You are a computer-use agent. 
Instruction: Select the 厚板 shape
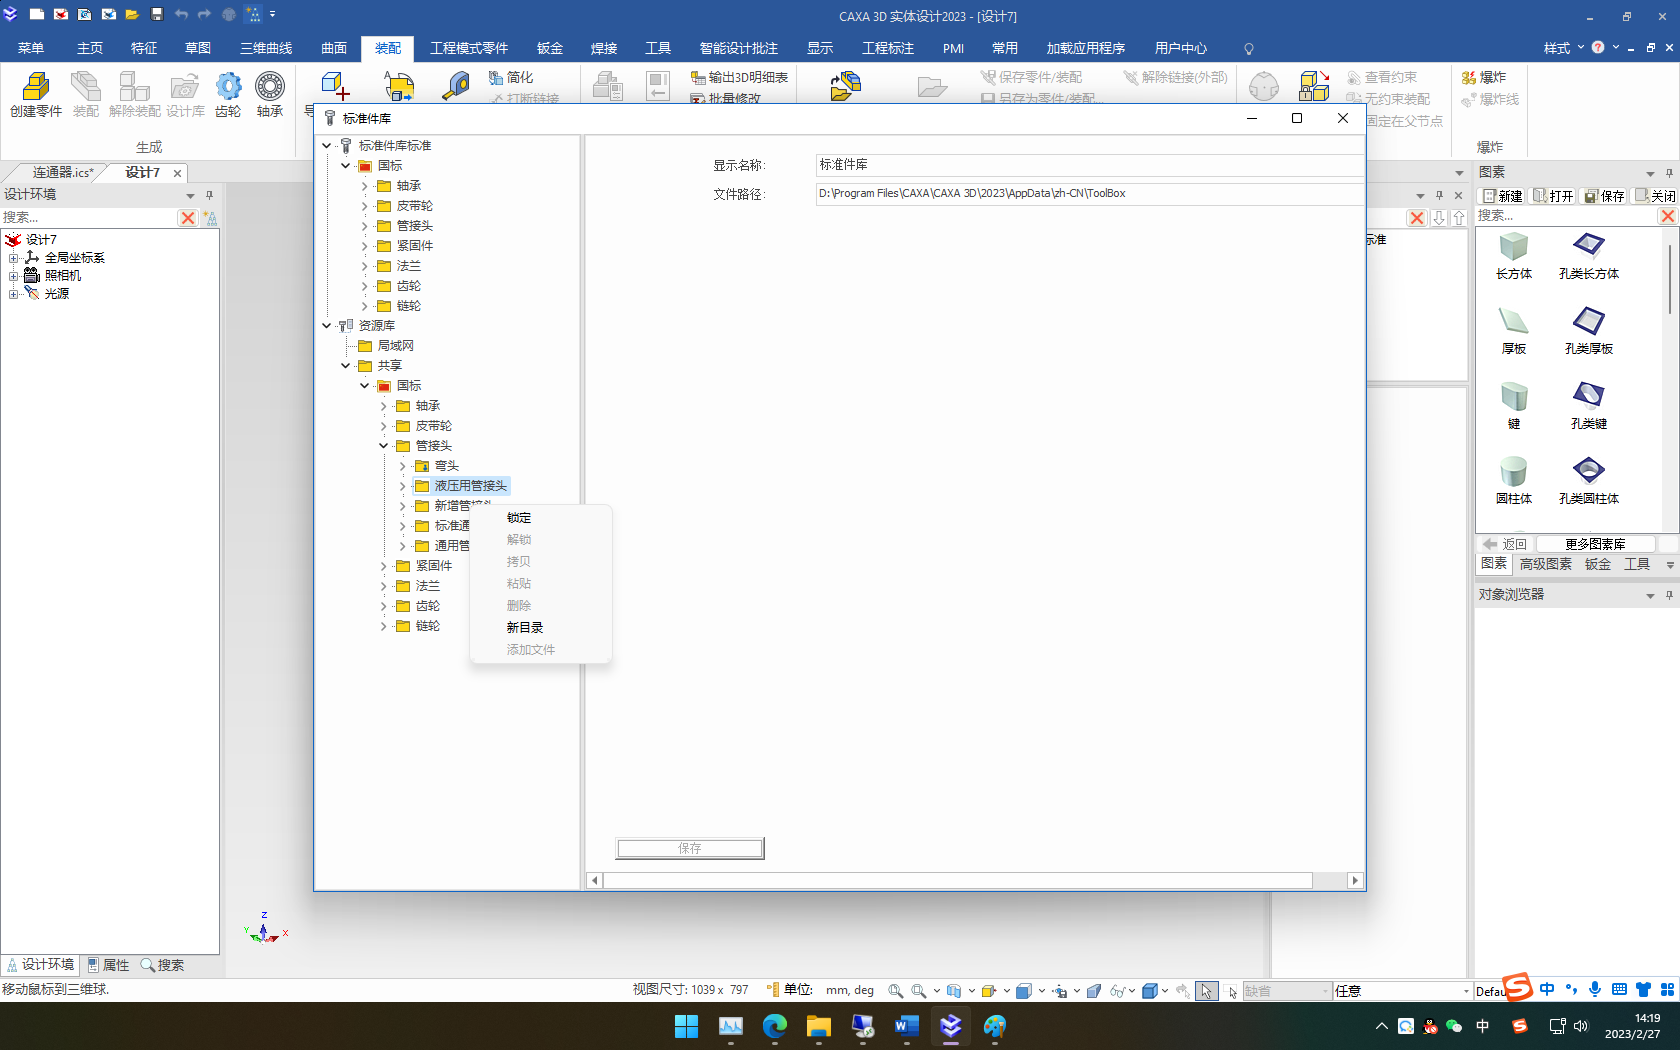(1514, 331)
